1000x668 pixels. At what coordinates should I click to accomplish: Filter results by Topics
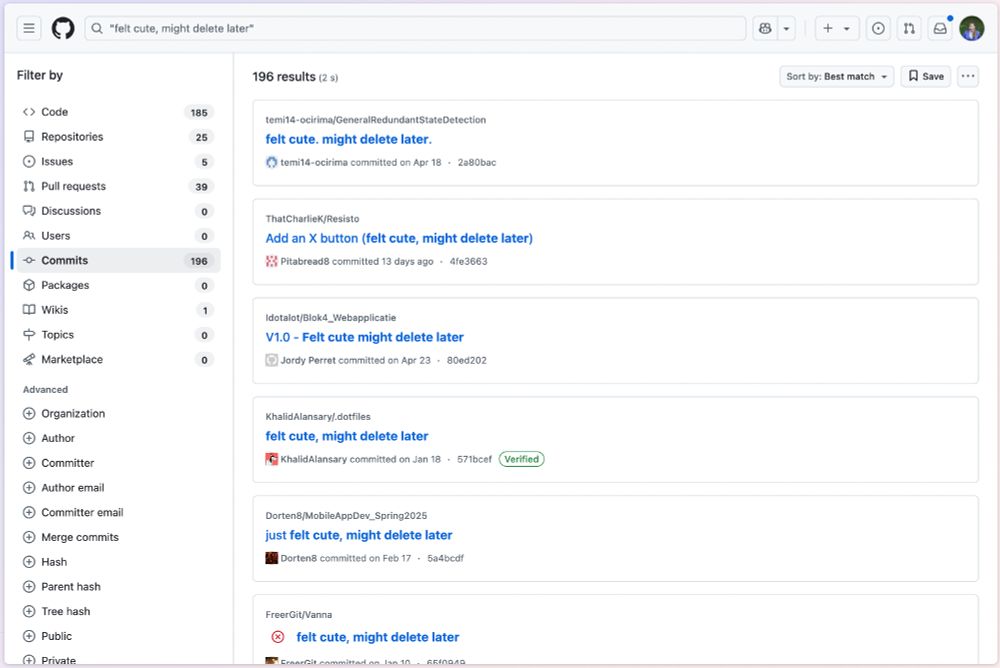118,335
